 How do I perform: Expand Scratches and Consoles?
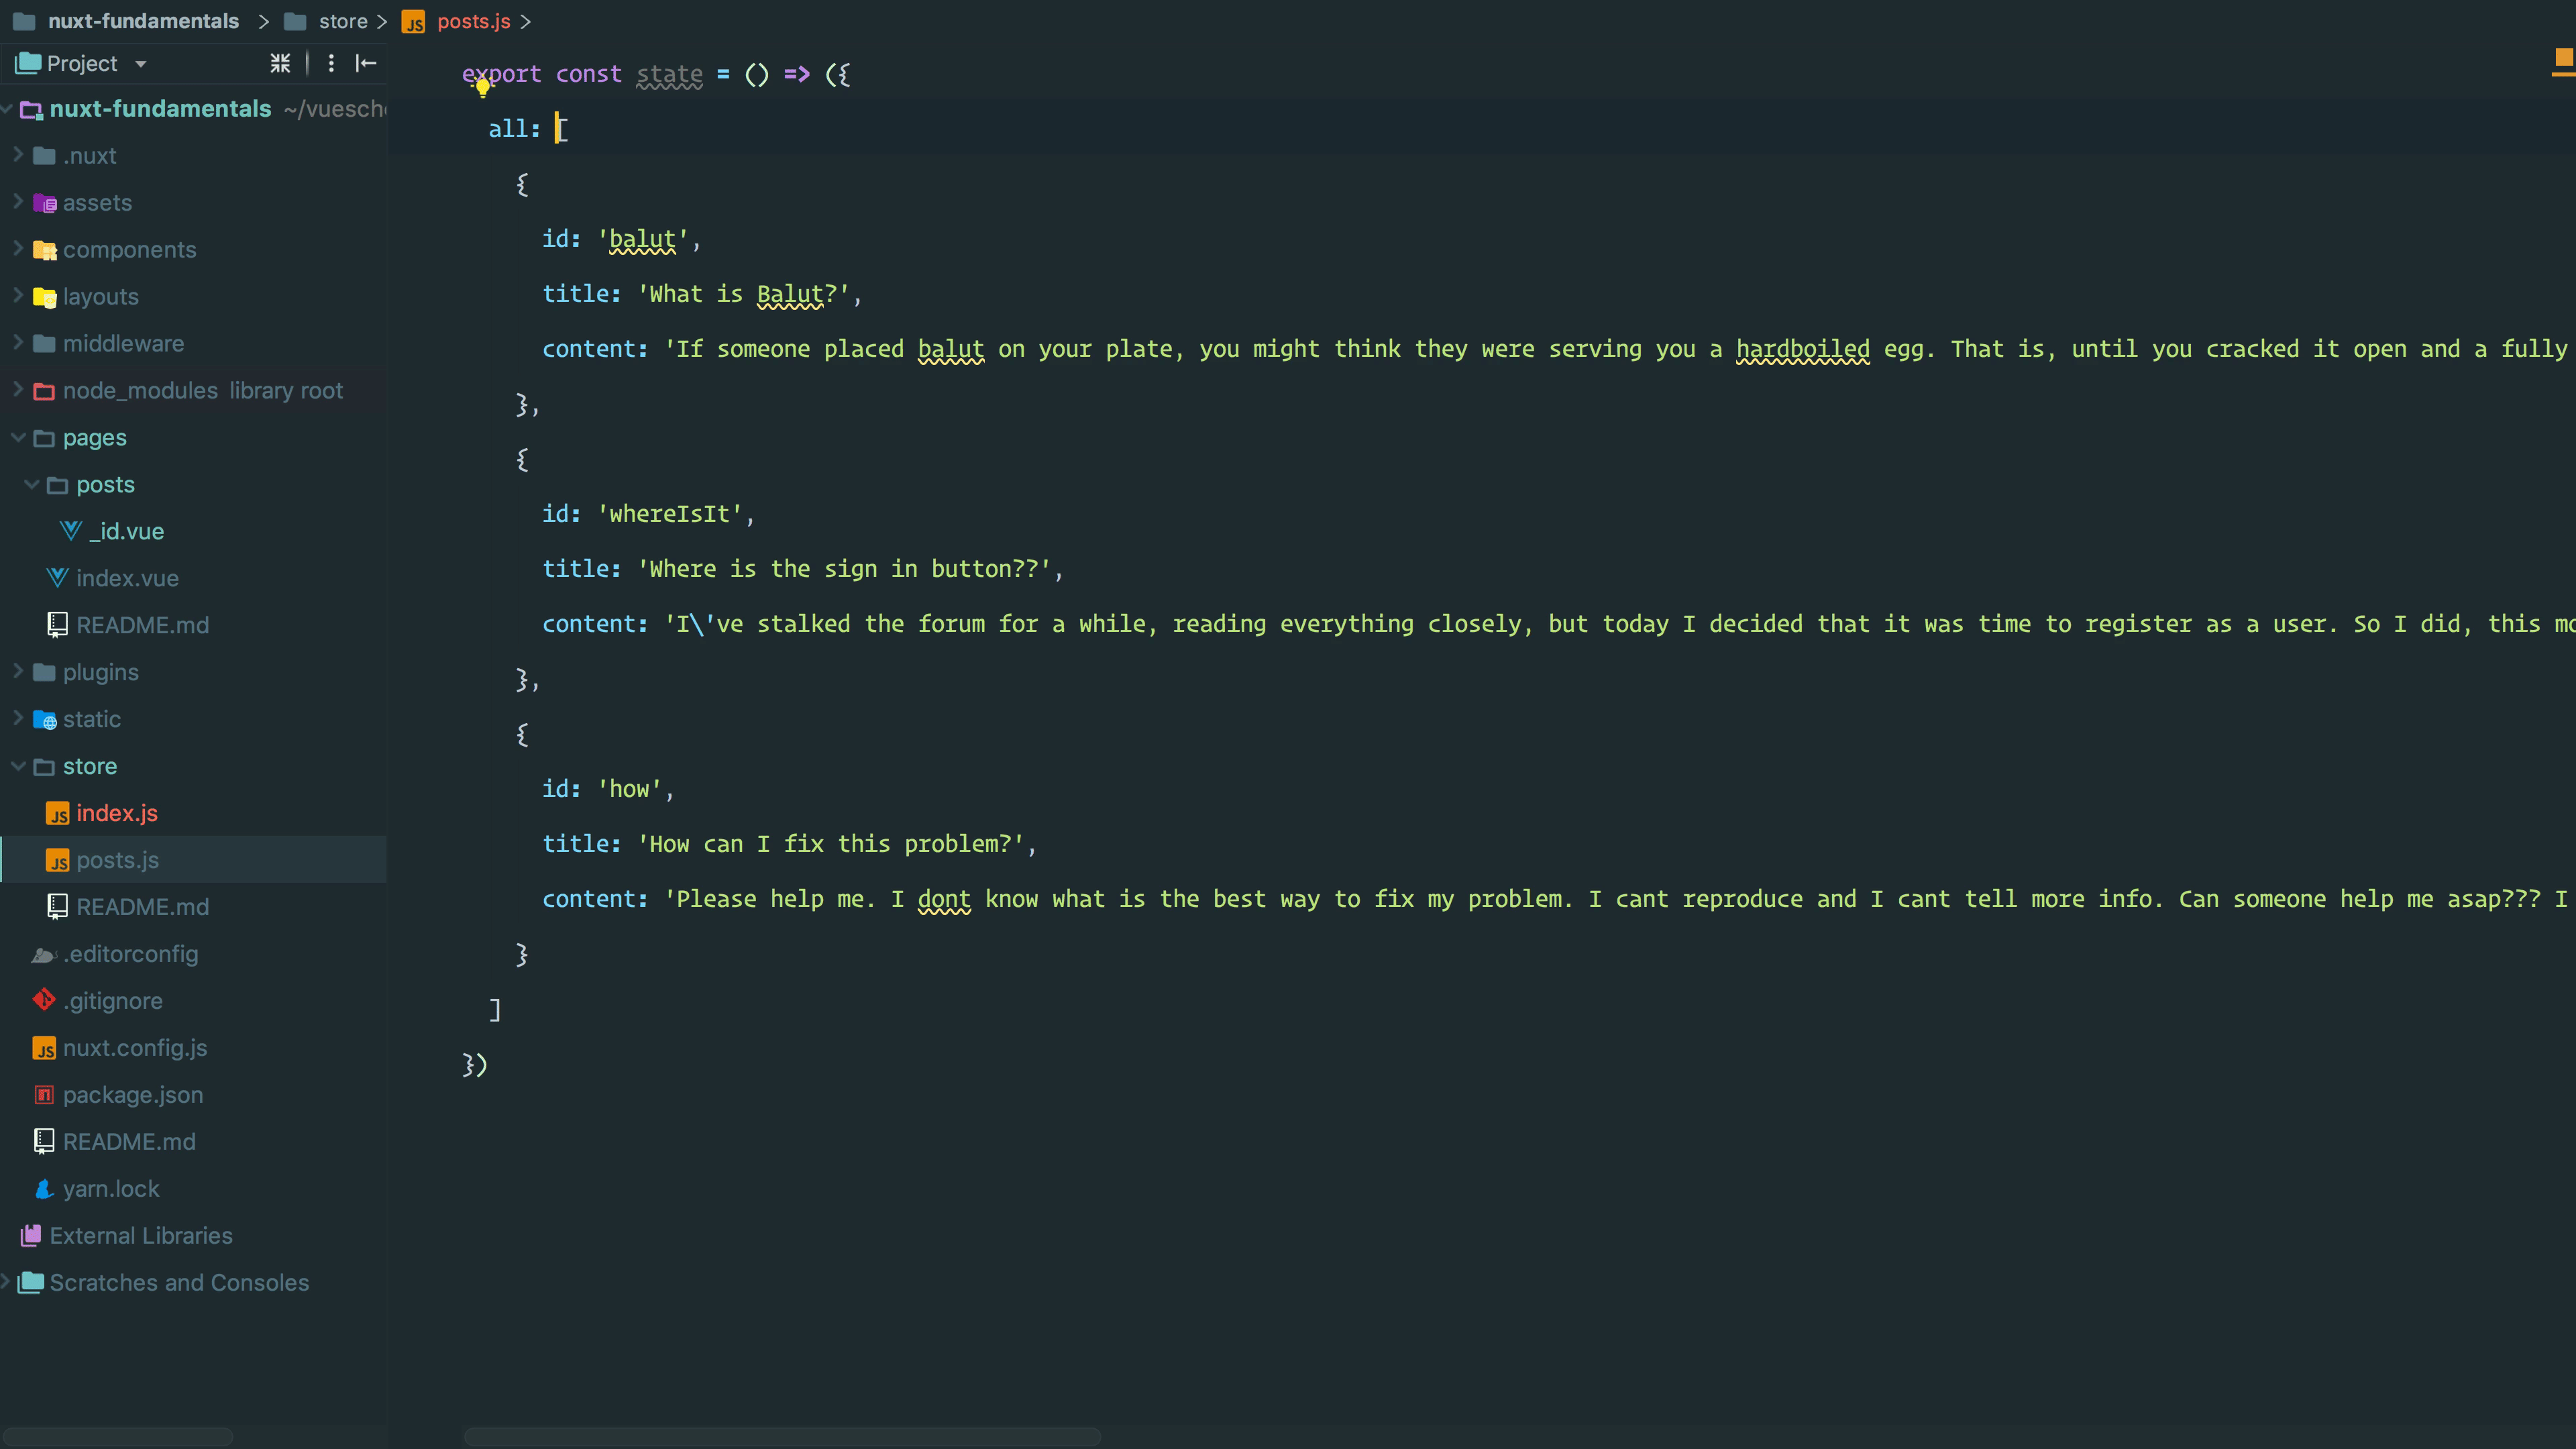(6, 1282)
